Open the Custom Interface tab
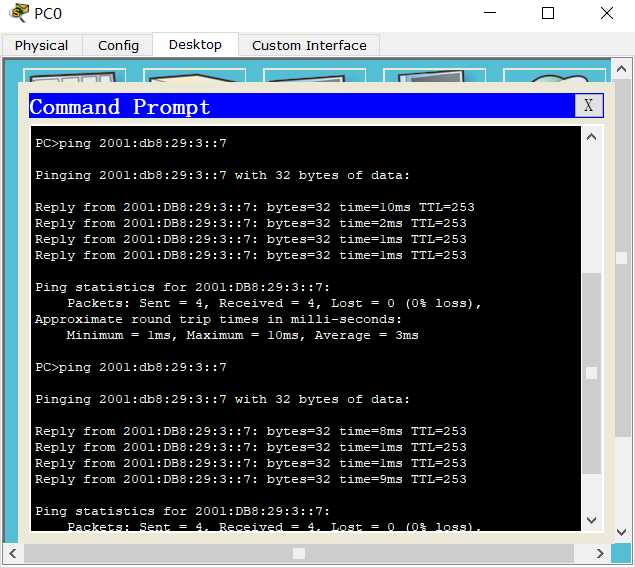Viewport: 635px width, 568px height. (309, 45)
